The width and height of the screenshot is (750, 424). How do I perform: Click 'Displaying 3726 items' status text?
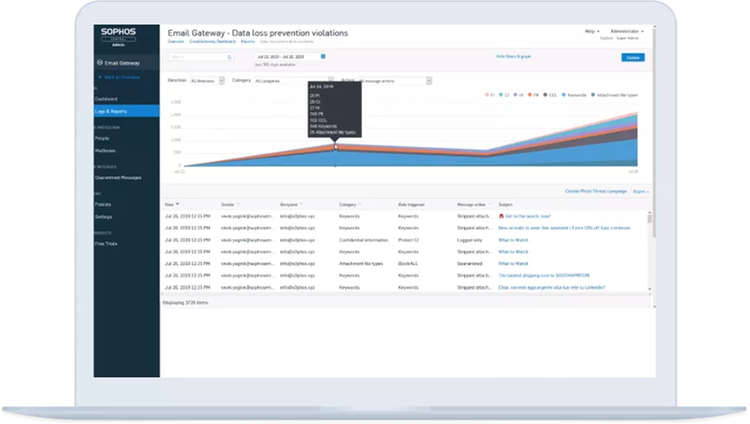(x=186, y=303)
